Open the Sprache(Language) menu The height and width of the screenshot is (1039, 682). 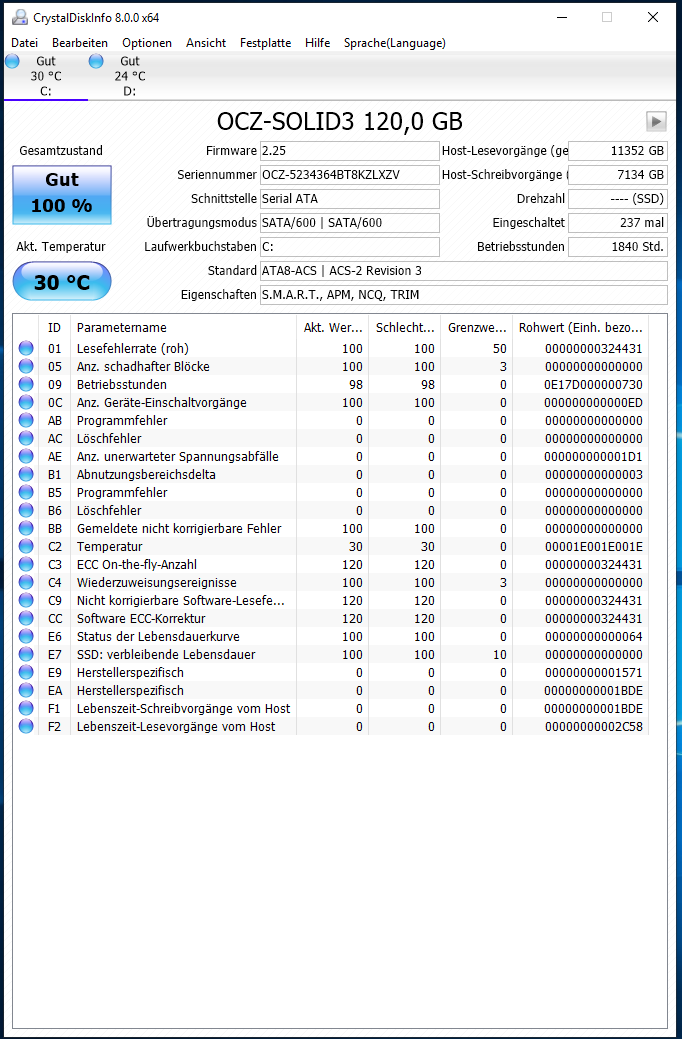(394, 42)
